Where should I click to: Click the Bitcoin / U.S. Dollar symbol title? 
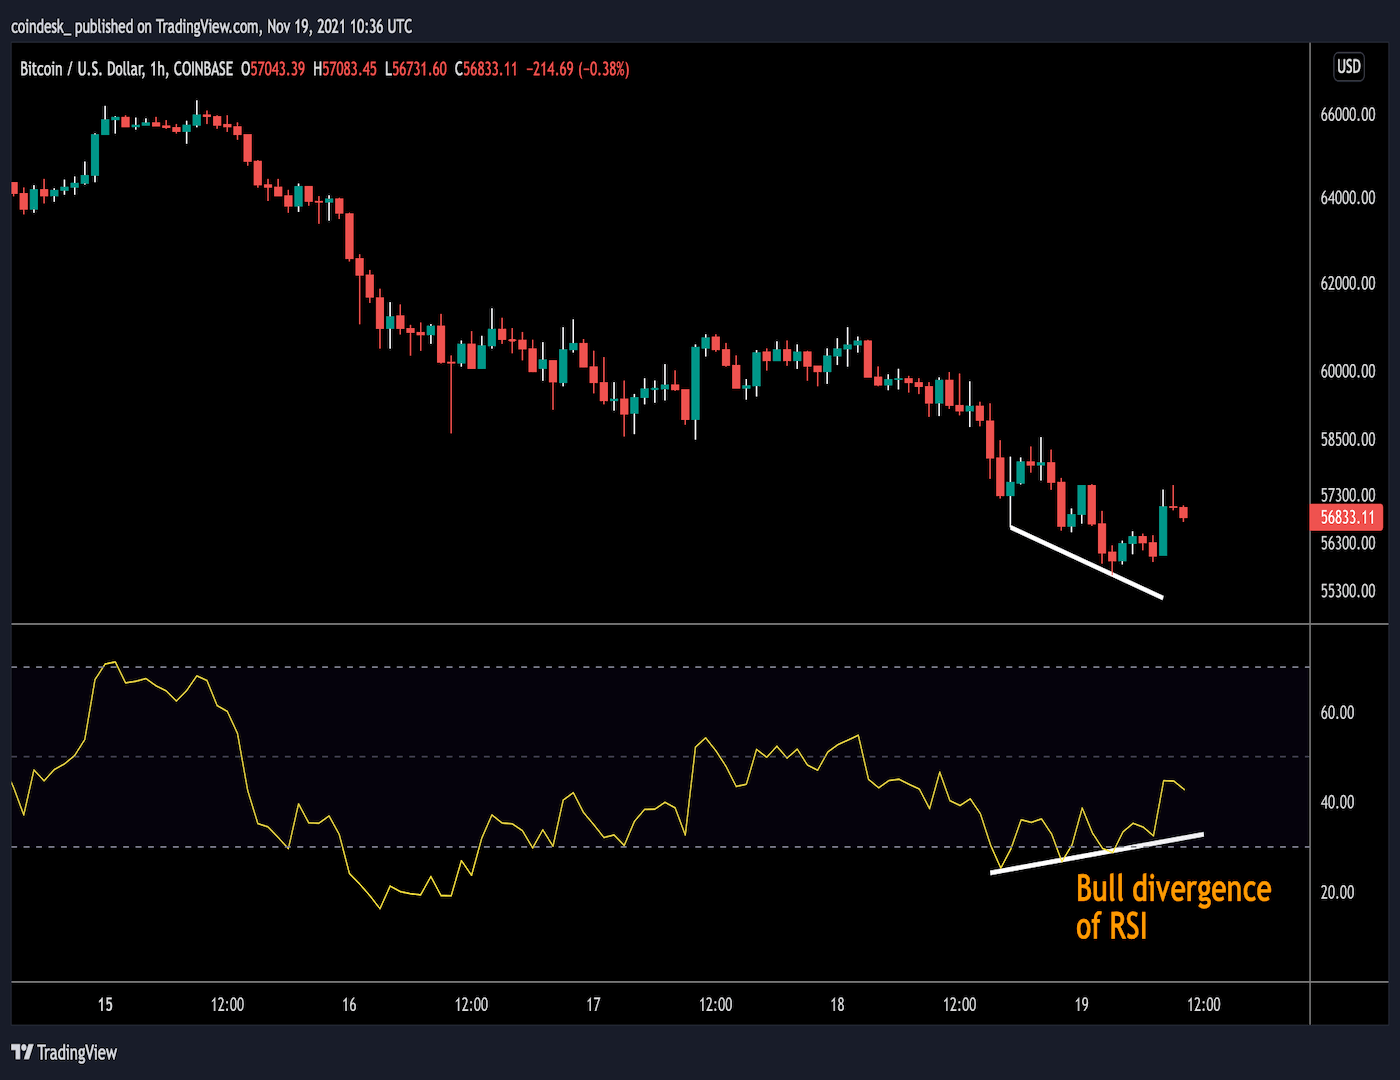tap(81, 69)
